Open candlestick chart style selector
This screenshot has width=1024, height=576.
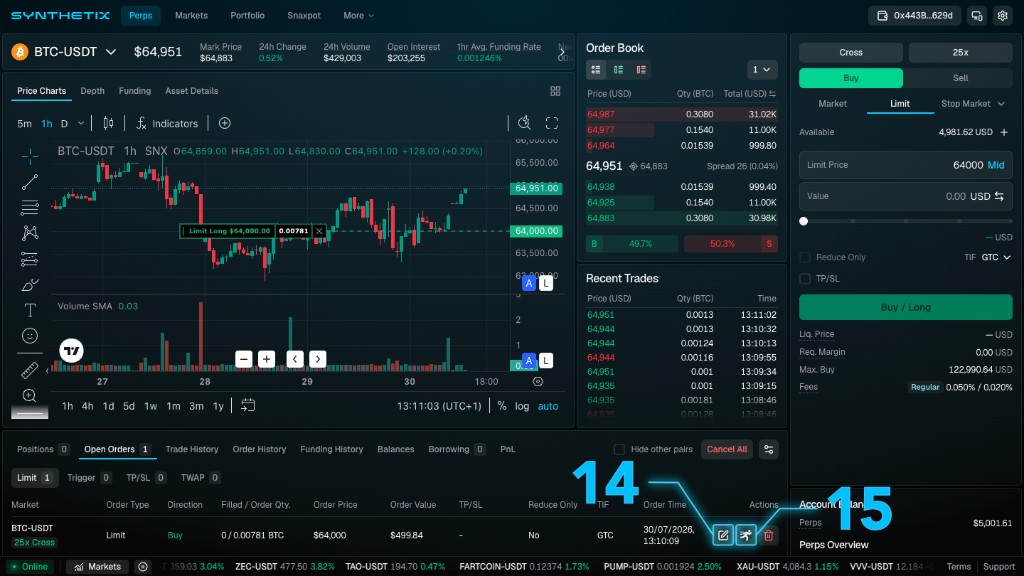[x=108, y=123]
